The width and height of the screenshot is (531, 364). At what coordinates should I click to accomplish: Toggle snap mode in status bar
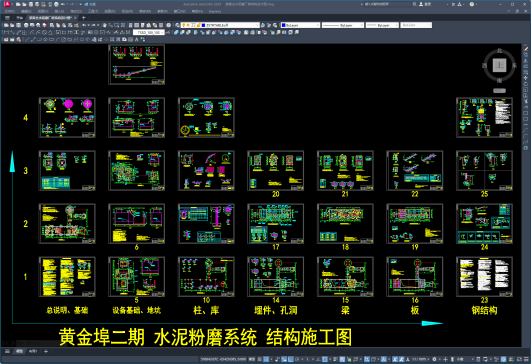(266, 359)
